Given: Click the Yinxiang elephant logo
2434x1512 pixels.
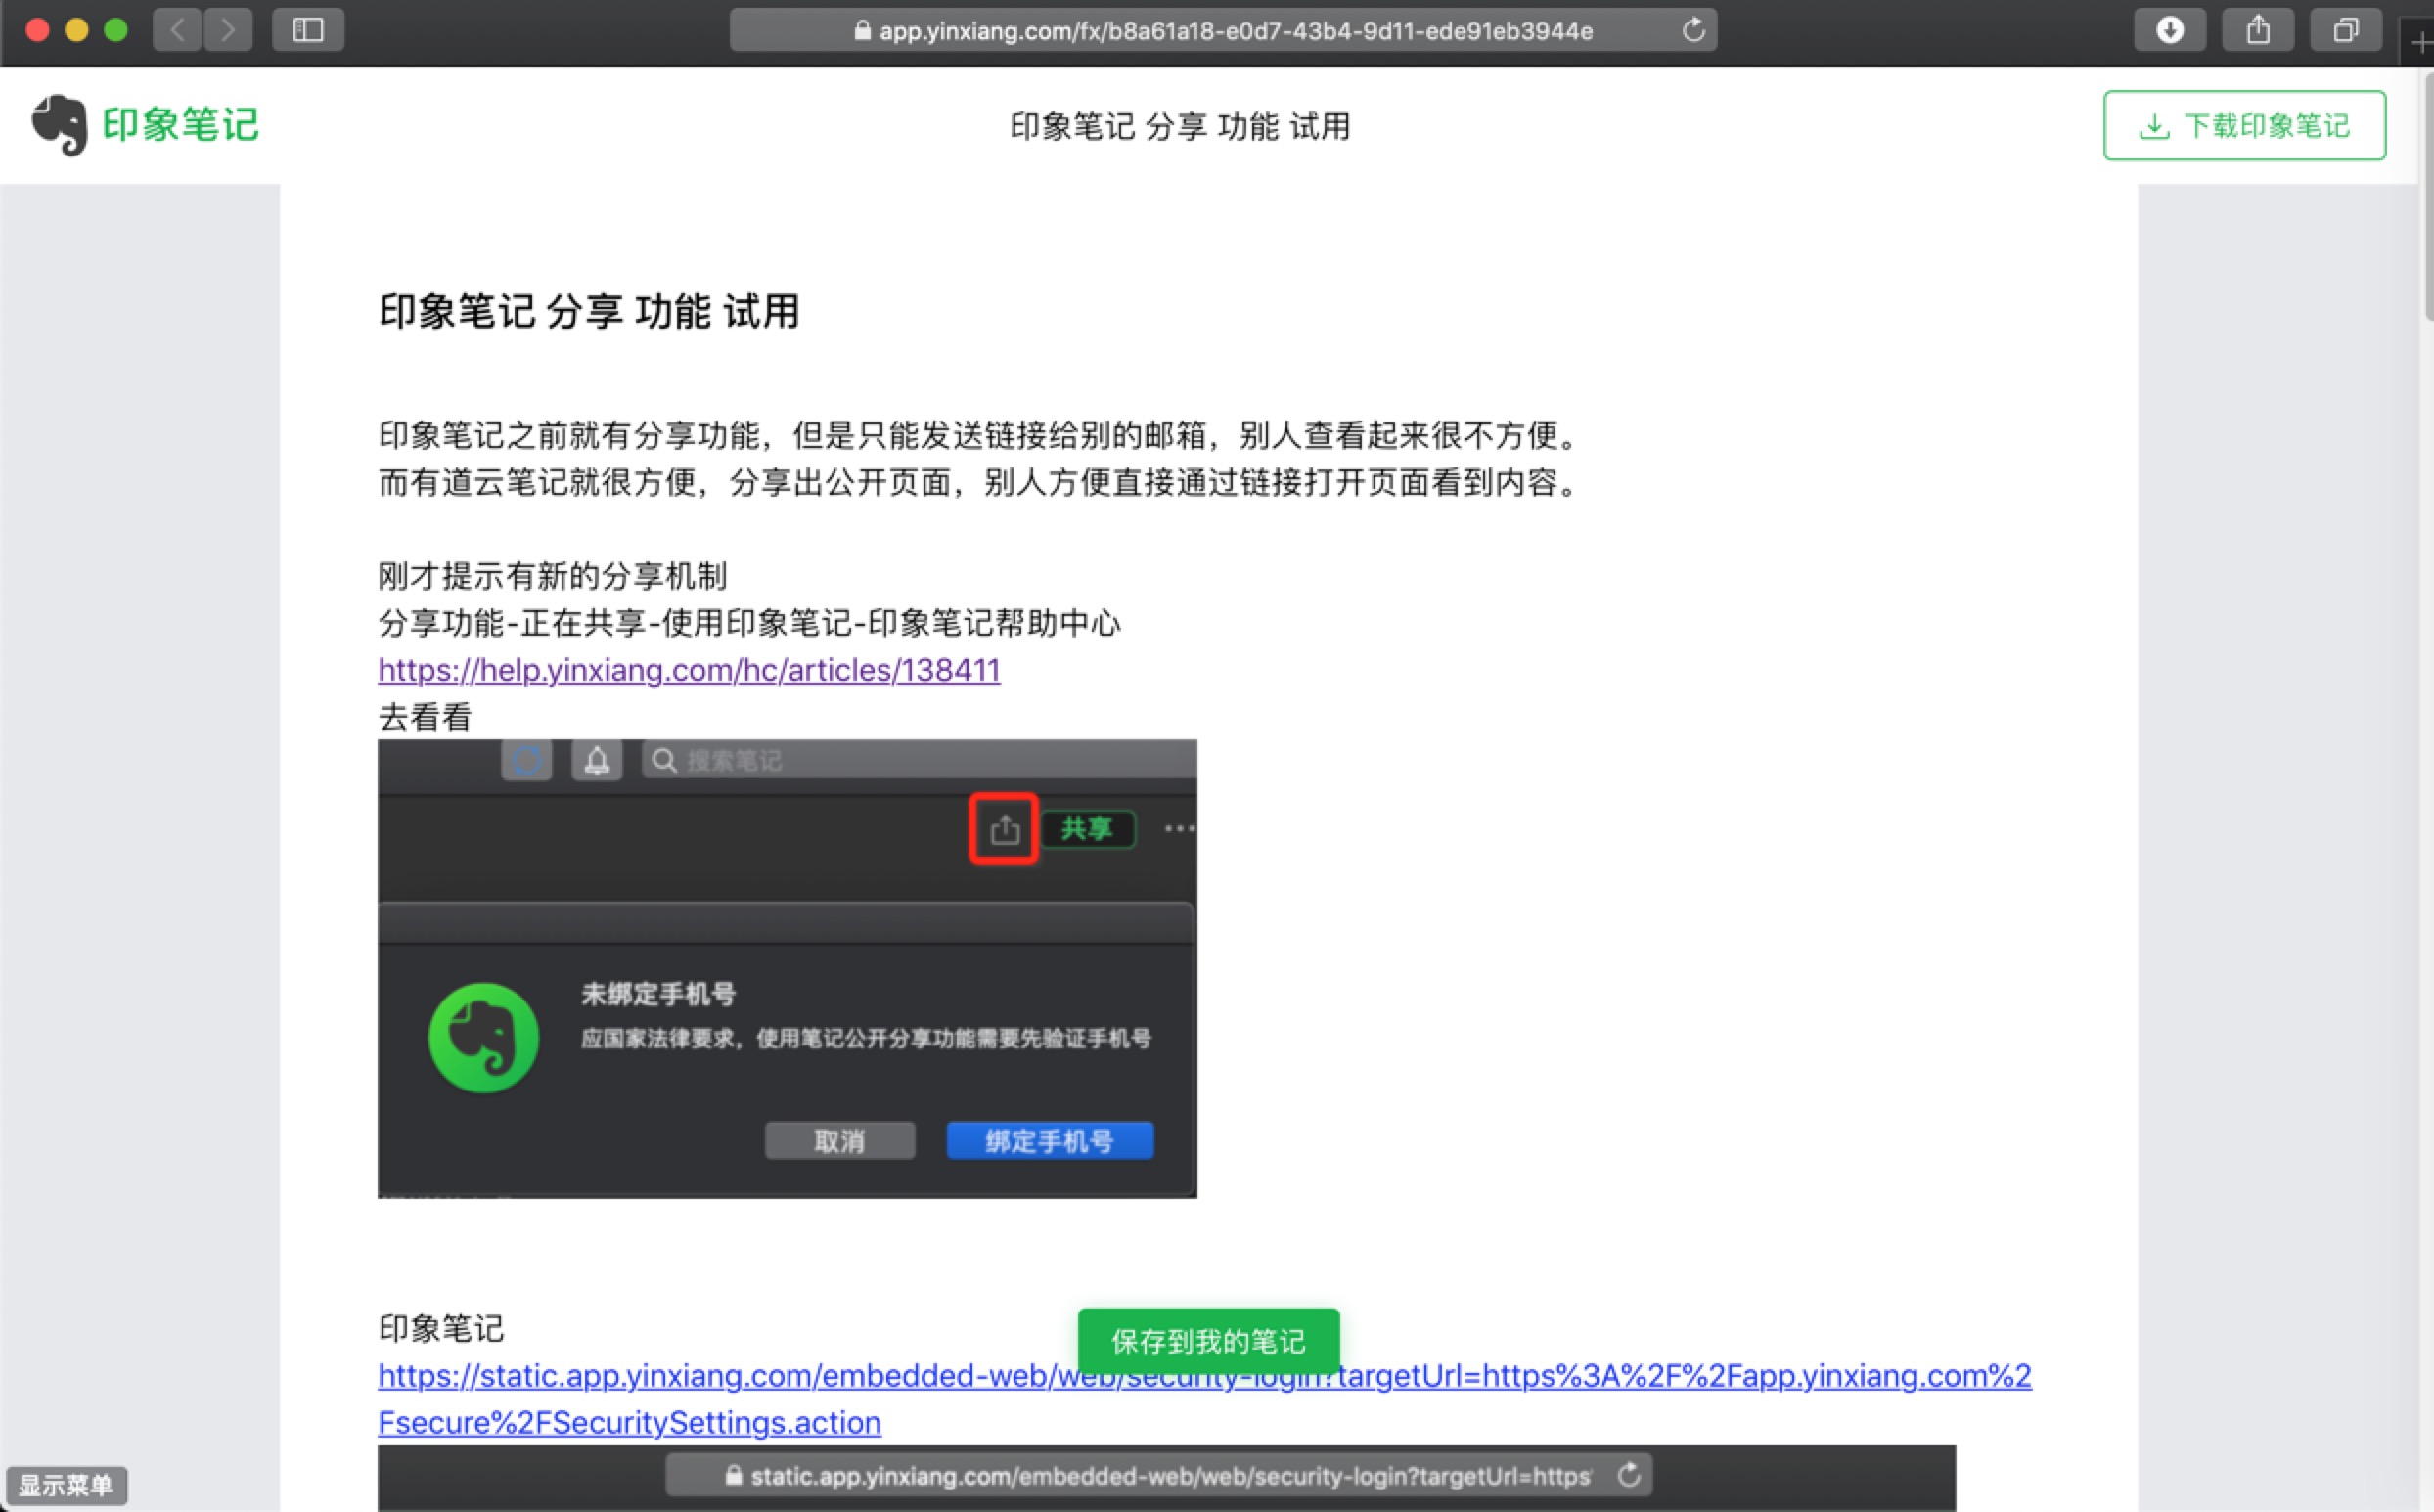Looking at the screenshot, I should click(x=60, y=125).
